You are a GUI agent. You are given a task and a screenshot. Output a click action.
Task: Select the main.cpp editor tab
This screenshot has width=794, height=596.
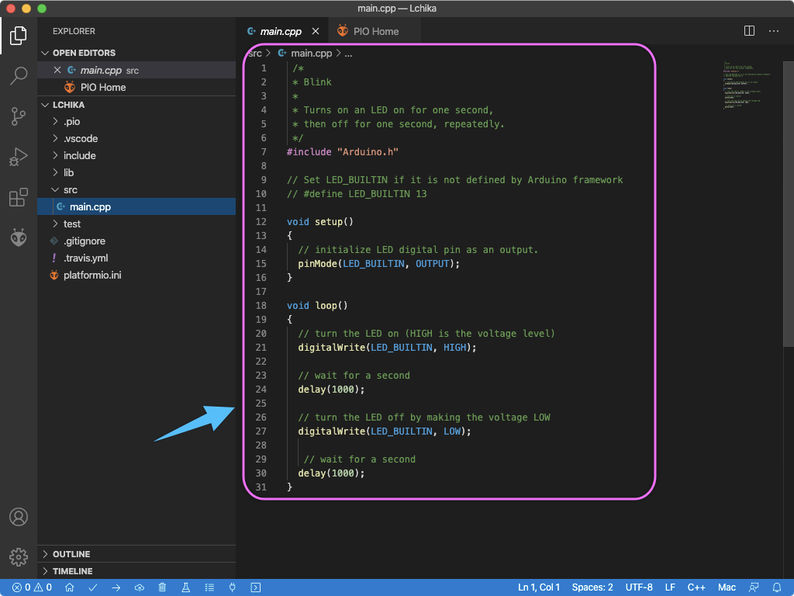(281, 31)
